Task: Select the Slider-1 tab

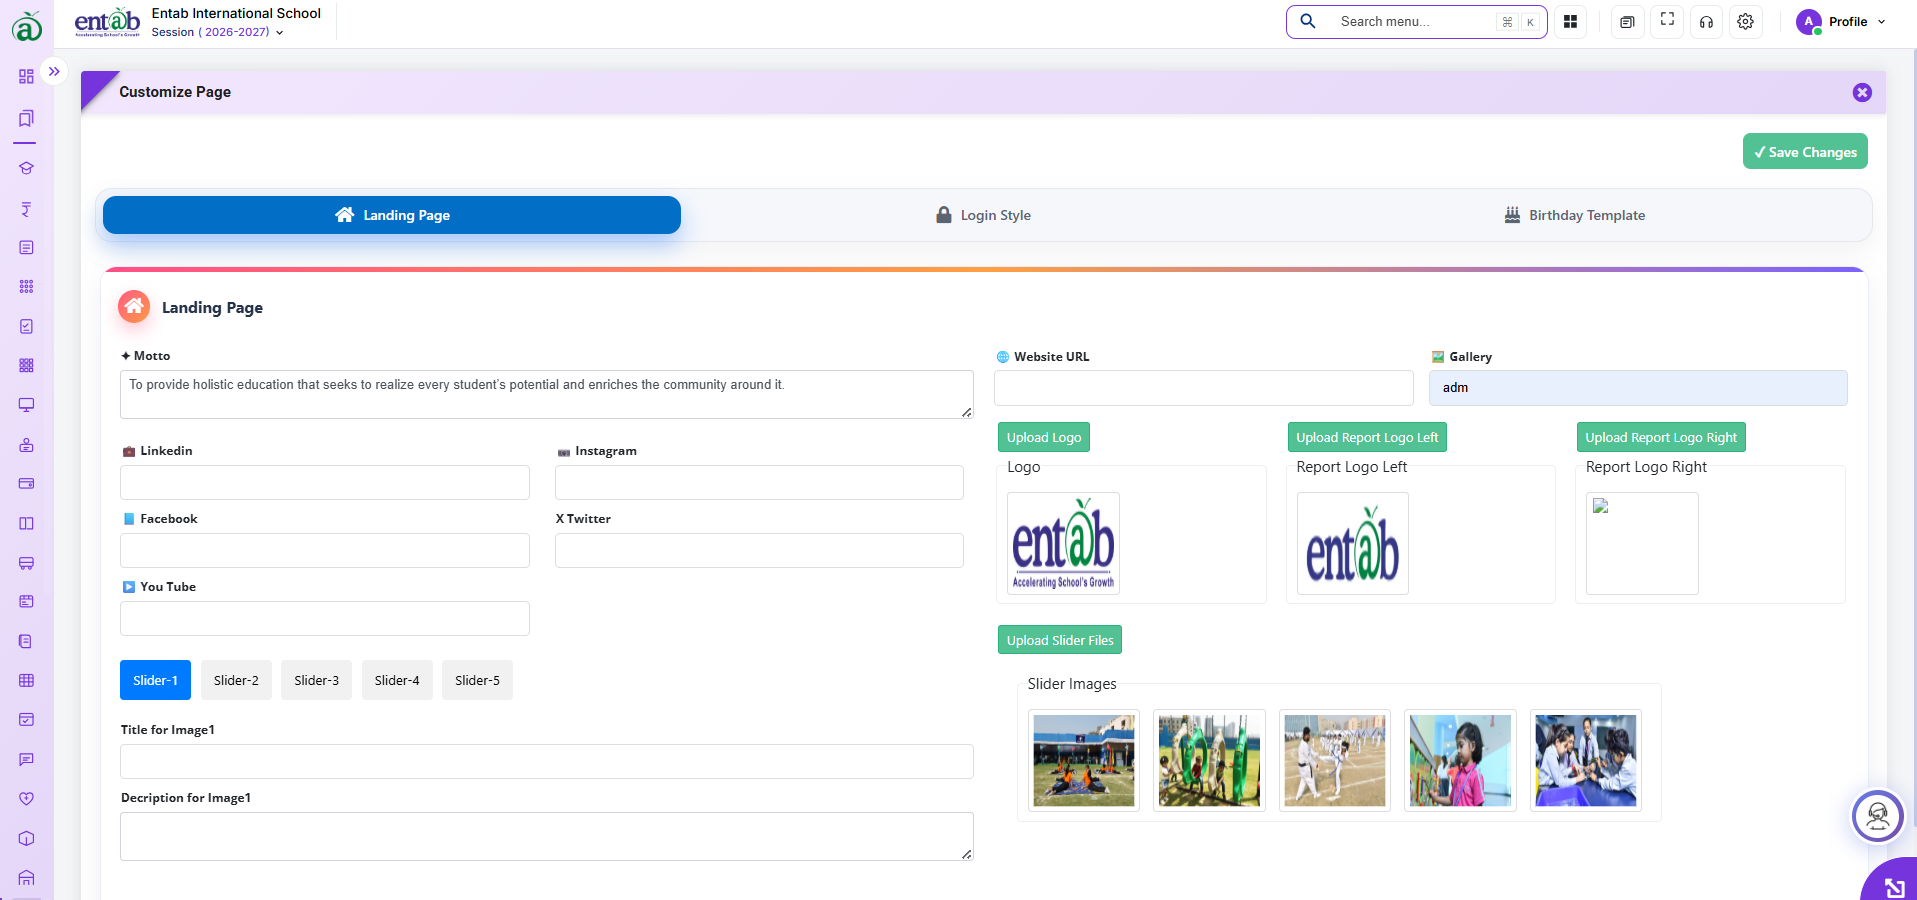Action: click(x=155, y=680)
